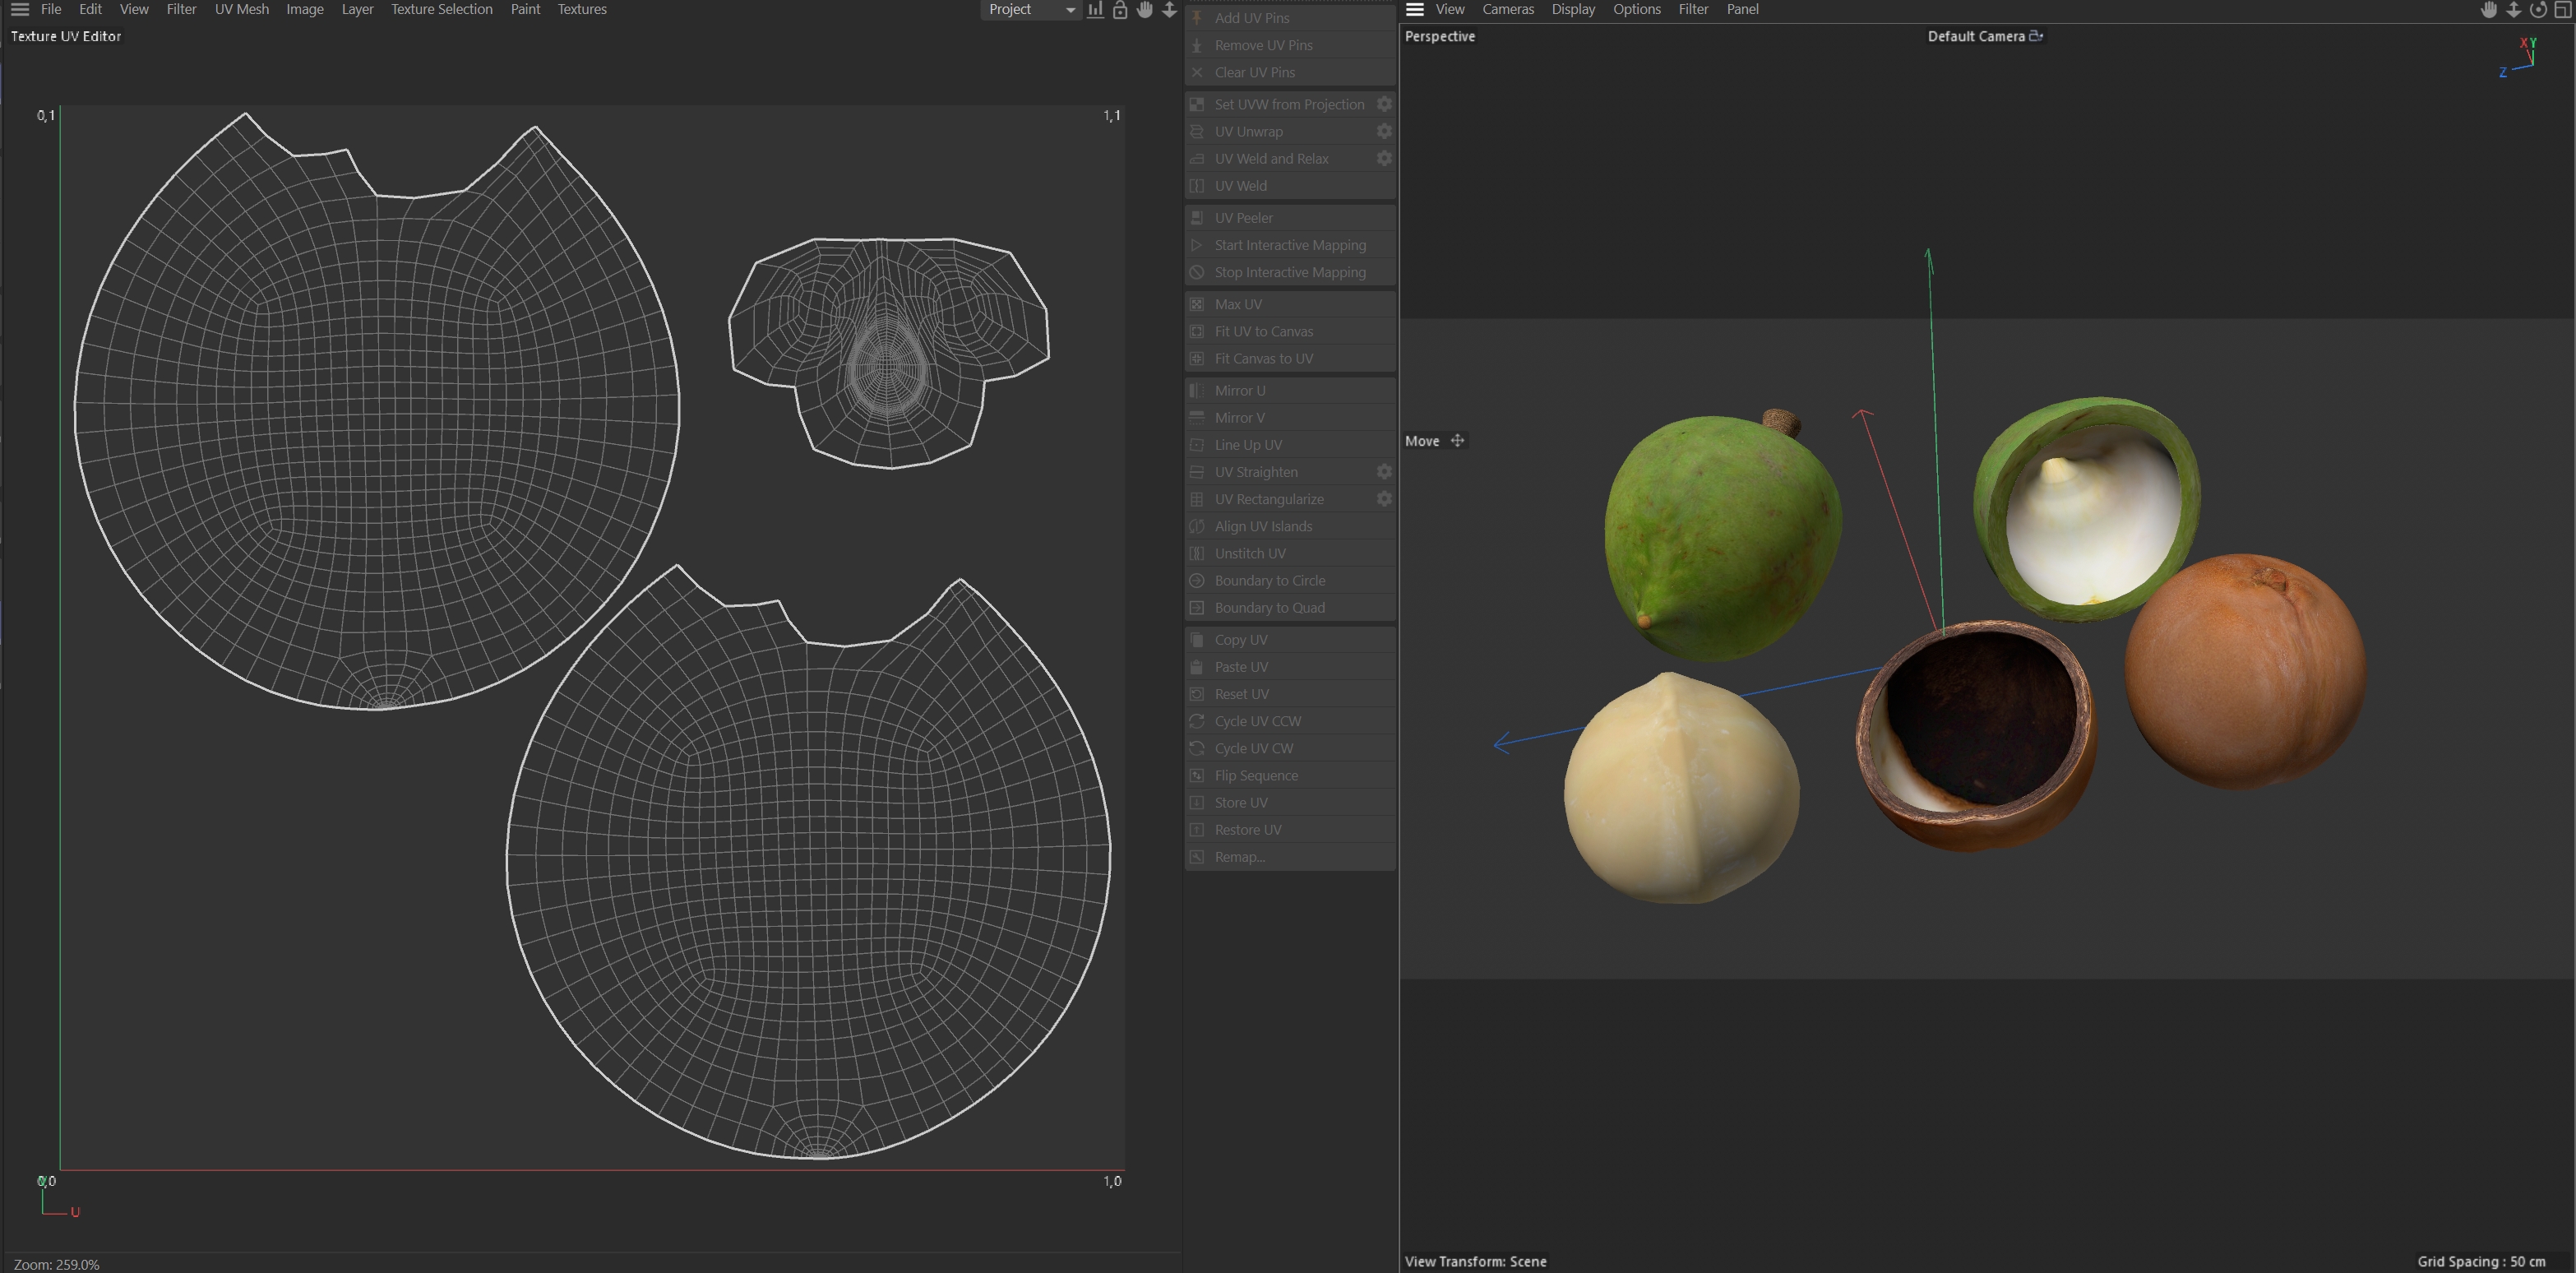This screenshot has height=1273, width=2576.
Task: Click the viewport pan hand icon
Action: tap(2489, 9)
